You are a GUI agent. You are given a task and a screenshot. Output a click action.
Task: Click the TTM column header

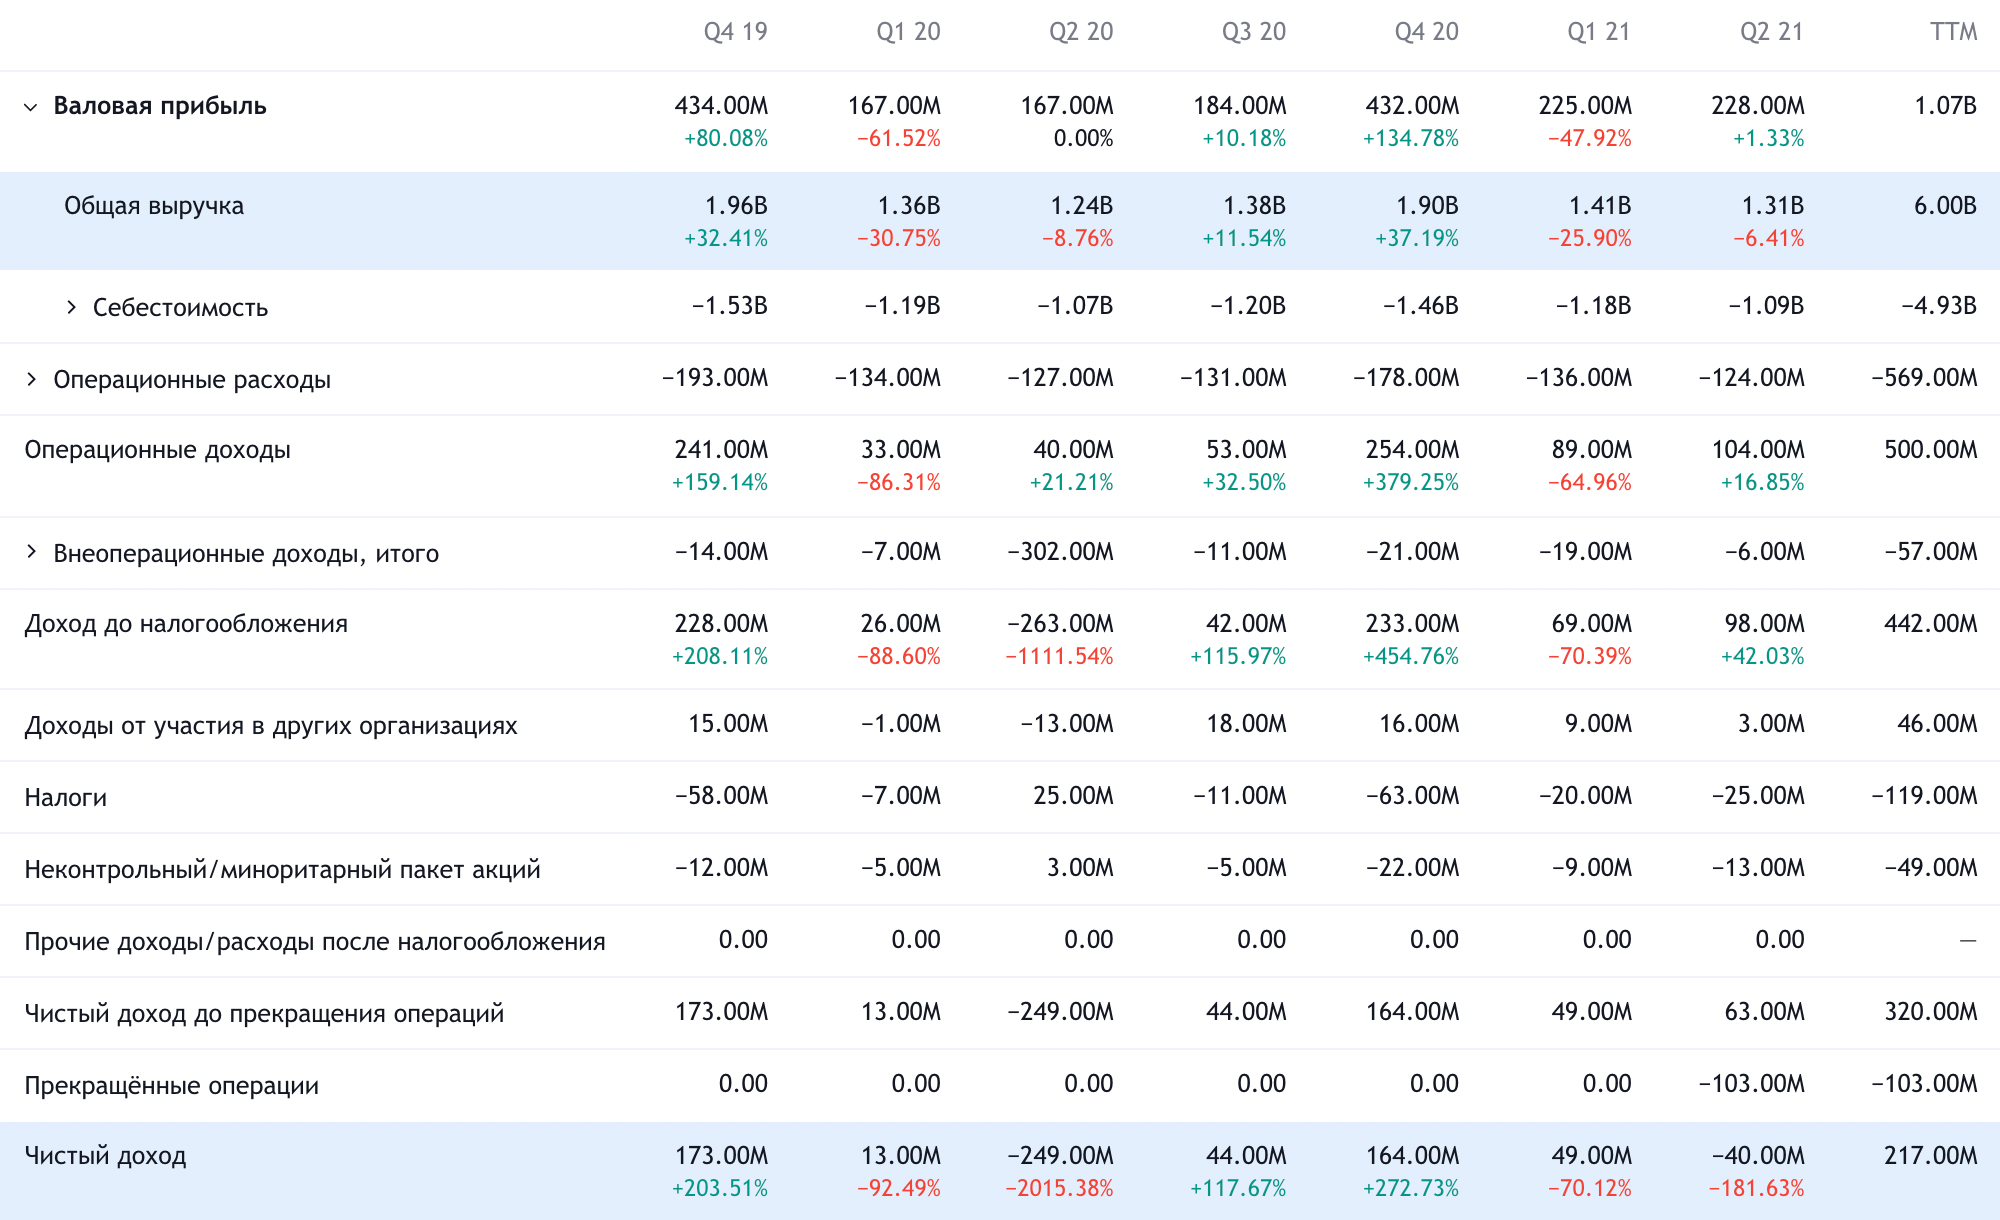(1954, 32)
